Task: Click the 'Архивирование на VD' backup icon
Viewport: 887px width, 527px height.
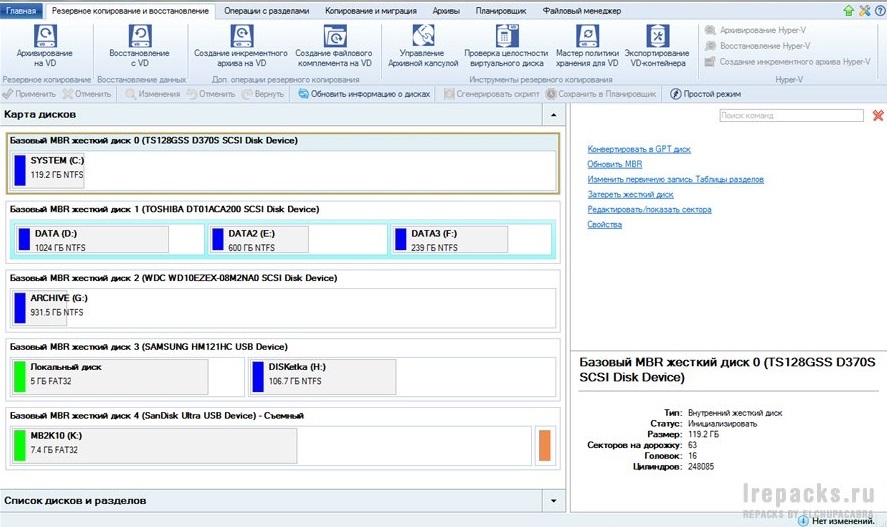Action: point(45,37)
